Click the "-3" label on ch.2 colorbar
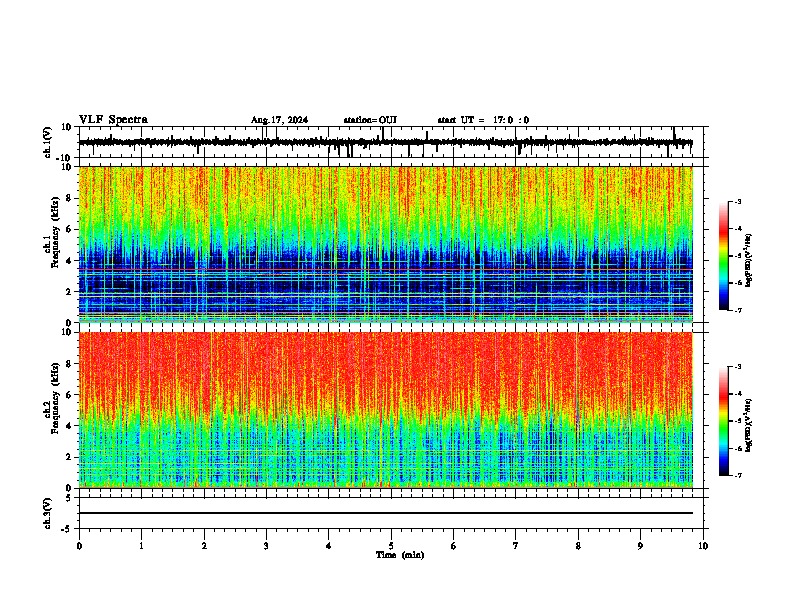Image resolution: width=792 pixels, height=612 pixels. (737, 367)
